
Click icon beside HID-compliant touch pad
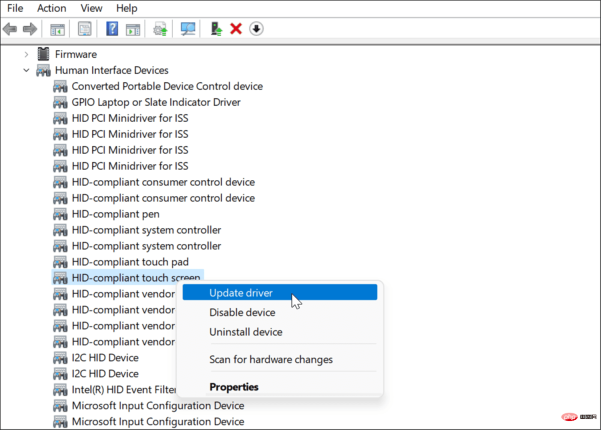tap(60, 262)
